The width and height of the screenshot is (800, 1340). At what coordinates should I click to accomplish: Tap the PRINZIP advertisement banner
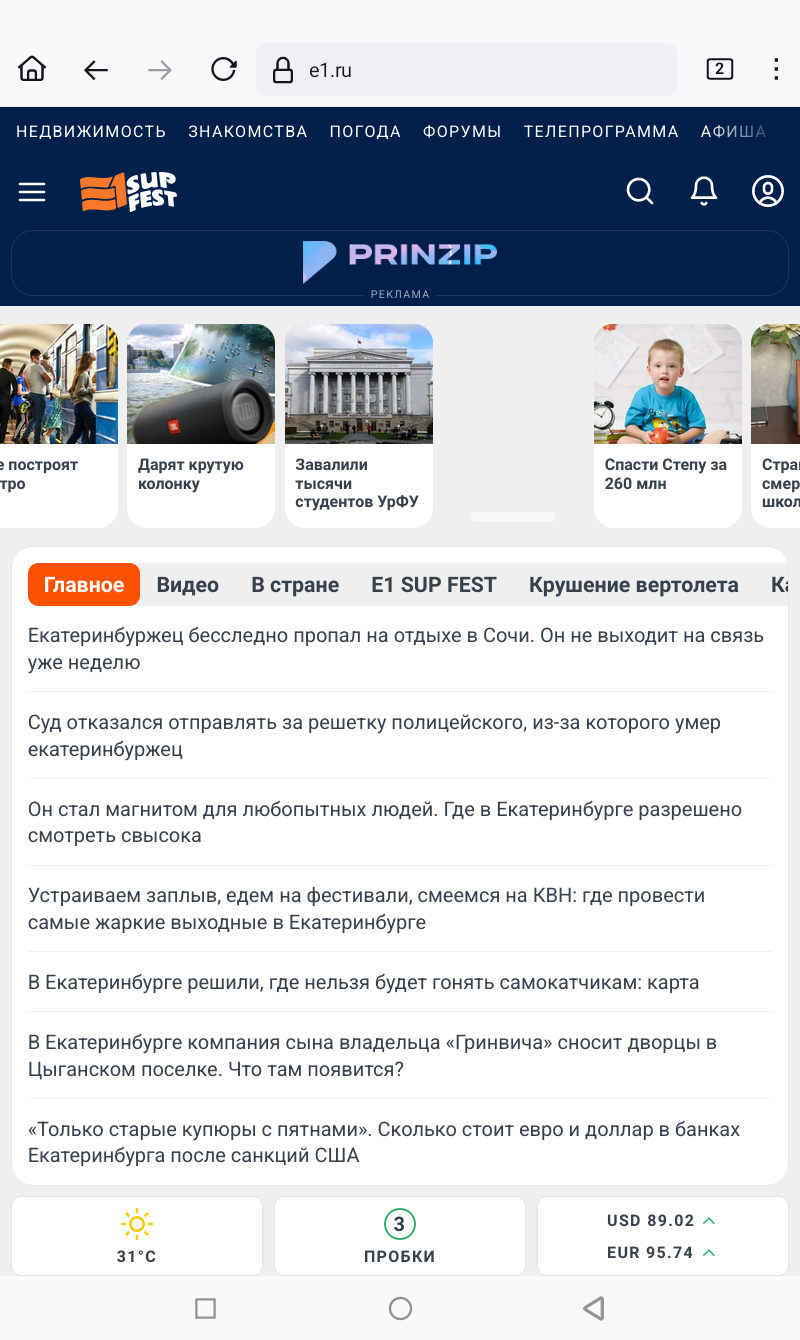click(x=400, y=262)
